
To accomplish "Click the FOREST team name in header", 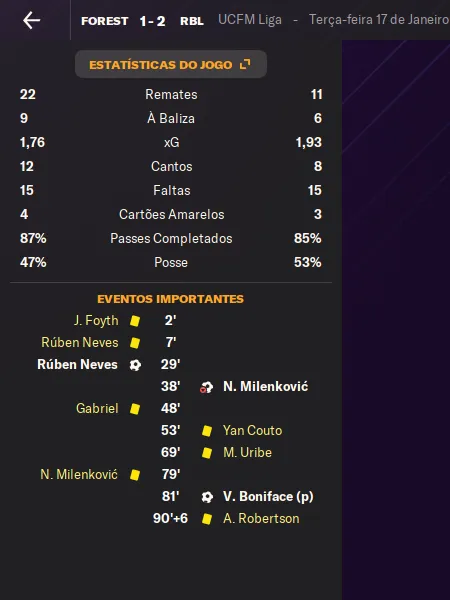I will [x=104, y=21].
